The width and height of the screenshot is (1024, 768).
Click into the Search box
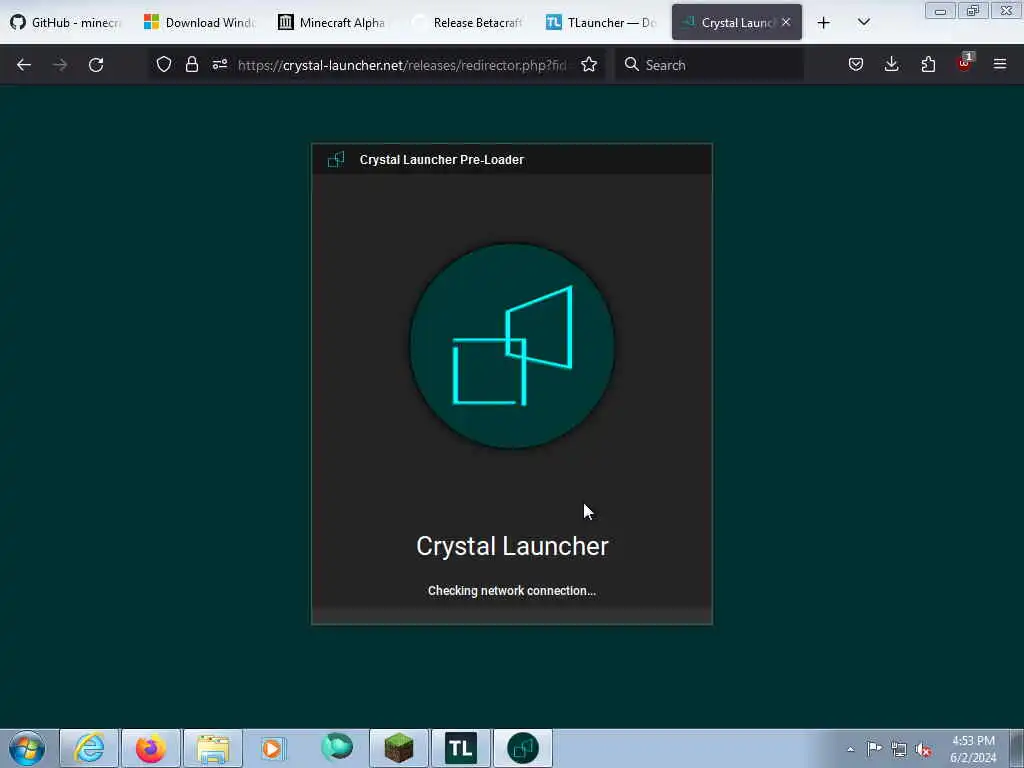click(709, 65)
